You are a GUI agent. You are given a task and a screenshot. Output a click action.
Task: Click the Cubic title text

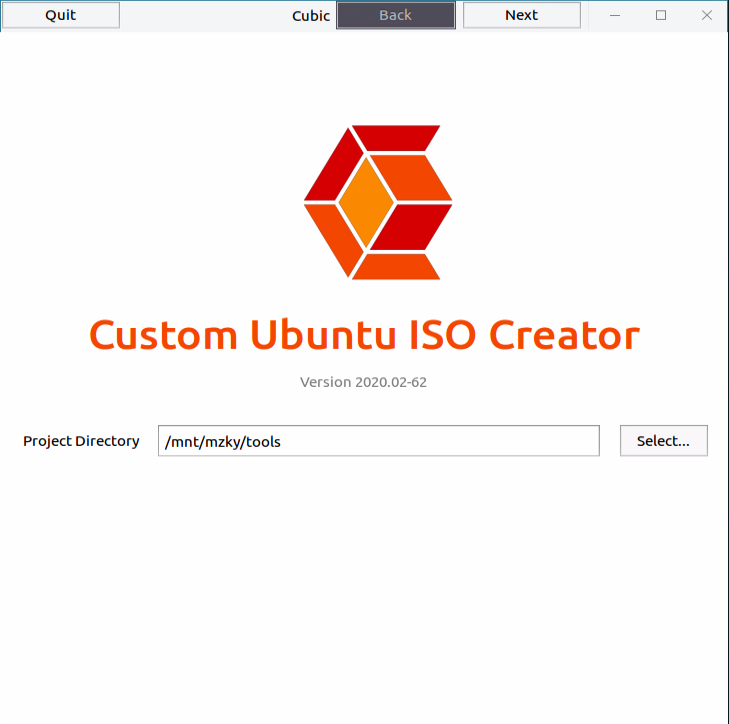coord(311,15)
